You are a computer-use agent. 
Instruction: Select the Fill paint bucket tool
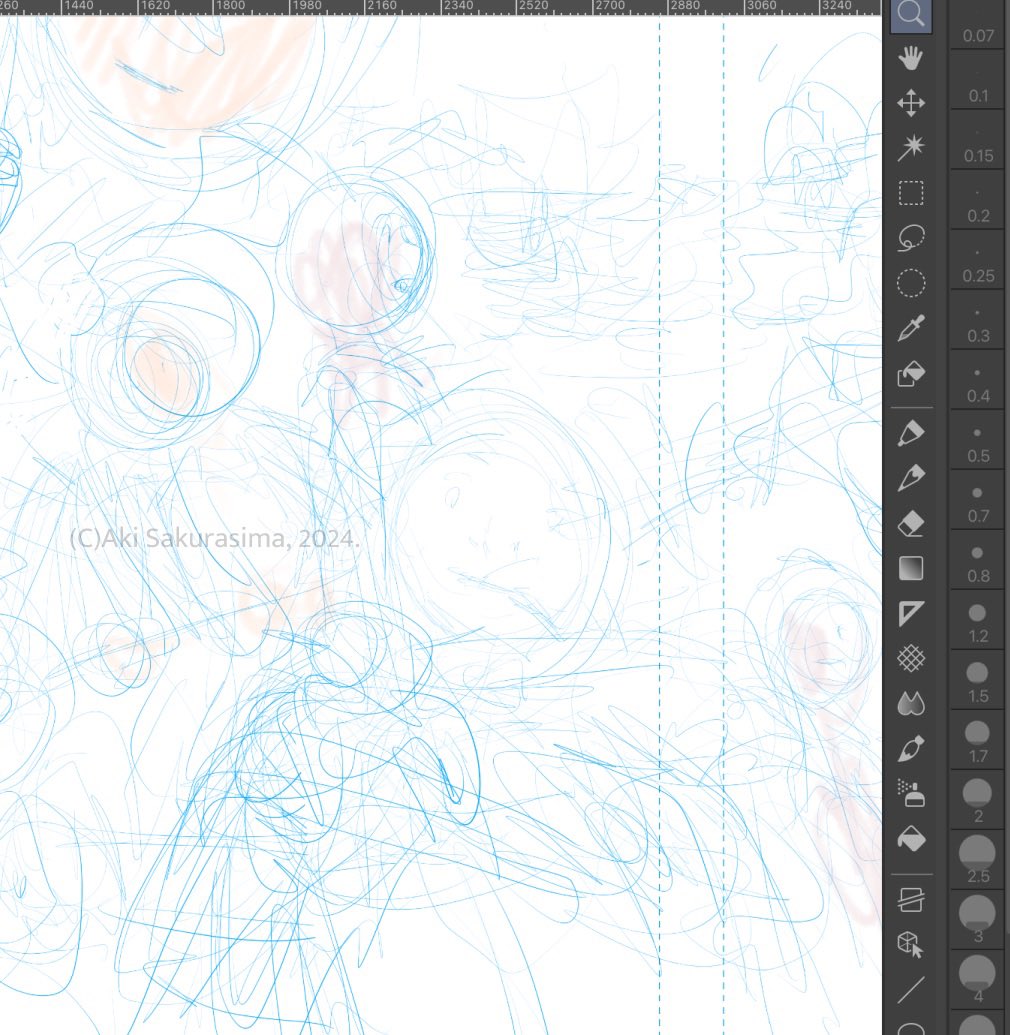(911, 839)
